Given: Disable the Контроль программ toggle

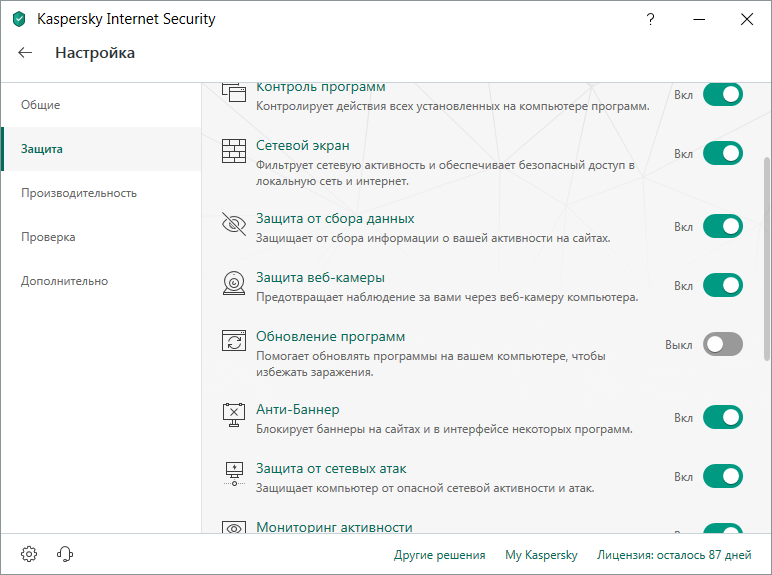Looking at the screenshot, I should [x=723, y=95].
